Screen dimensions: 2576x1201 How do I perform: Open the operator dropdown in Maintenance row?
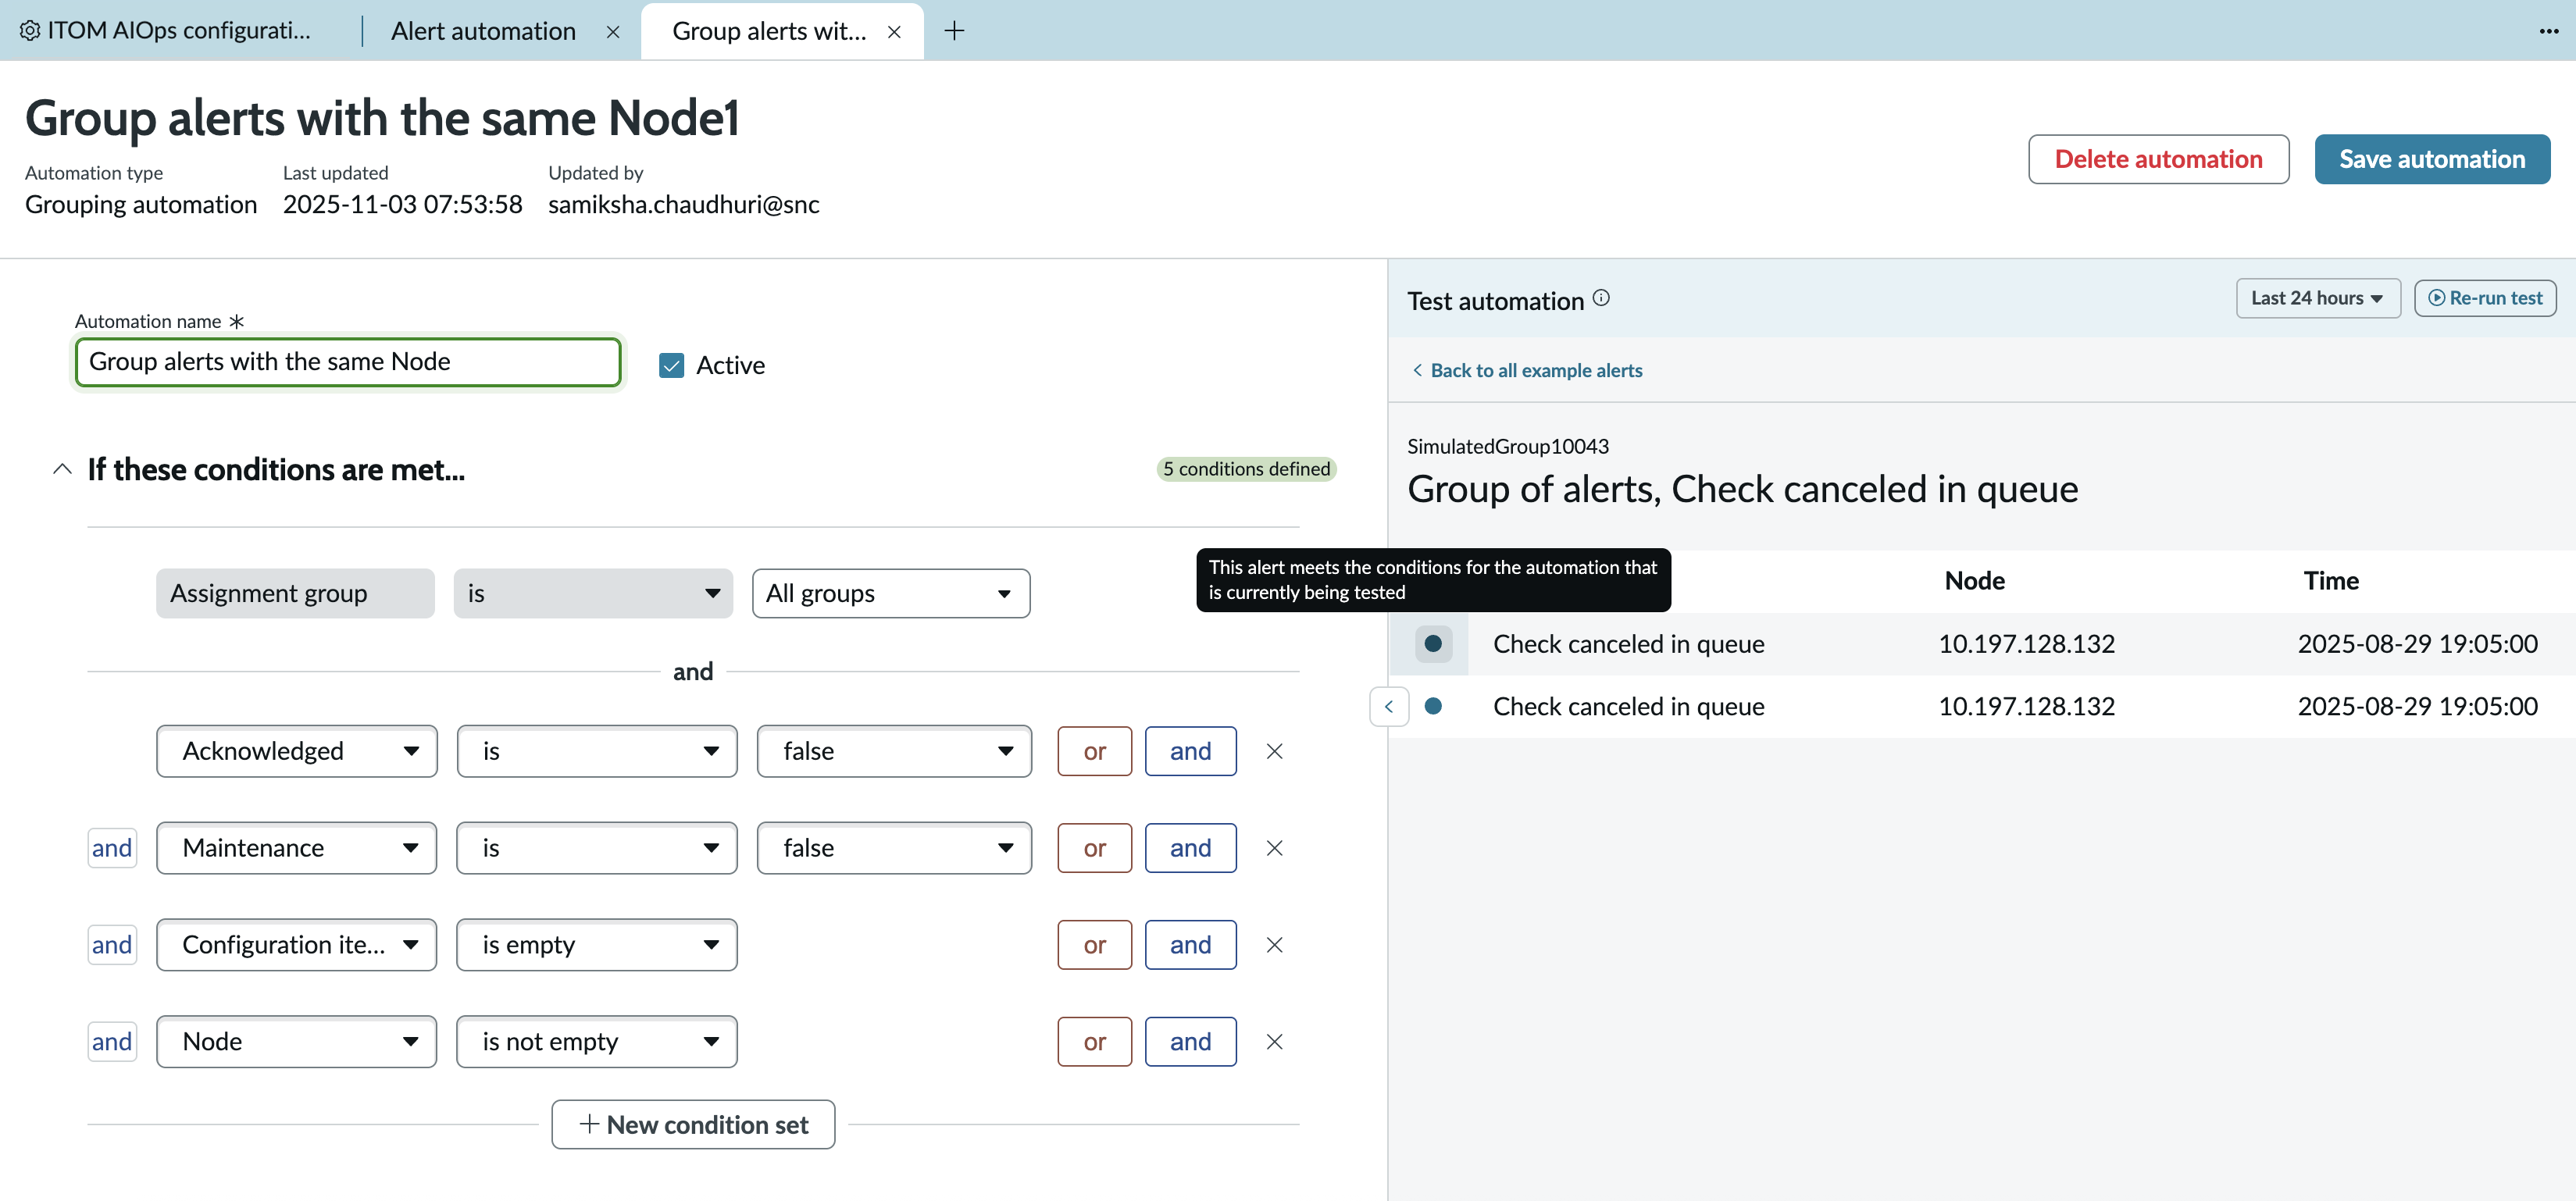(x=597, y=848)
